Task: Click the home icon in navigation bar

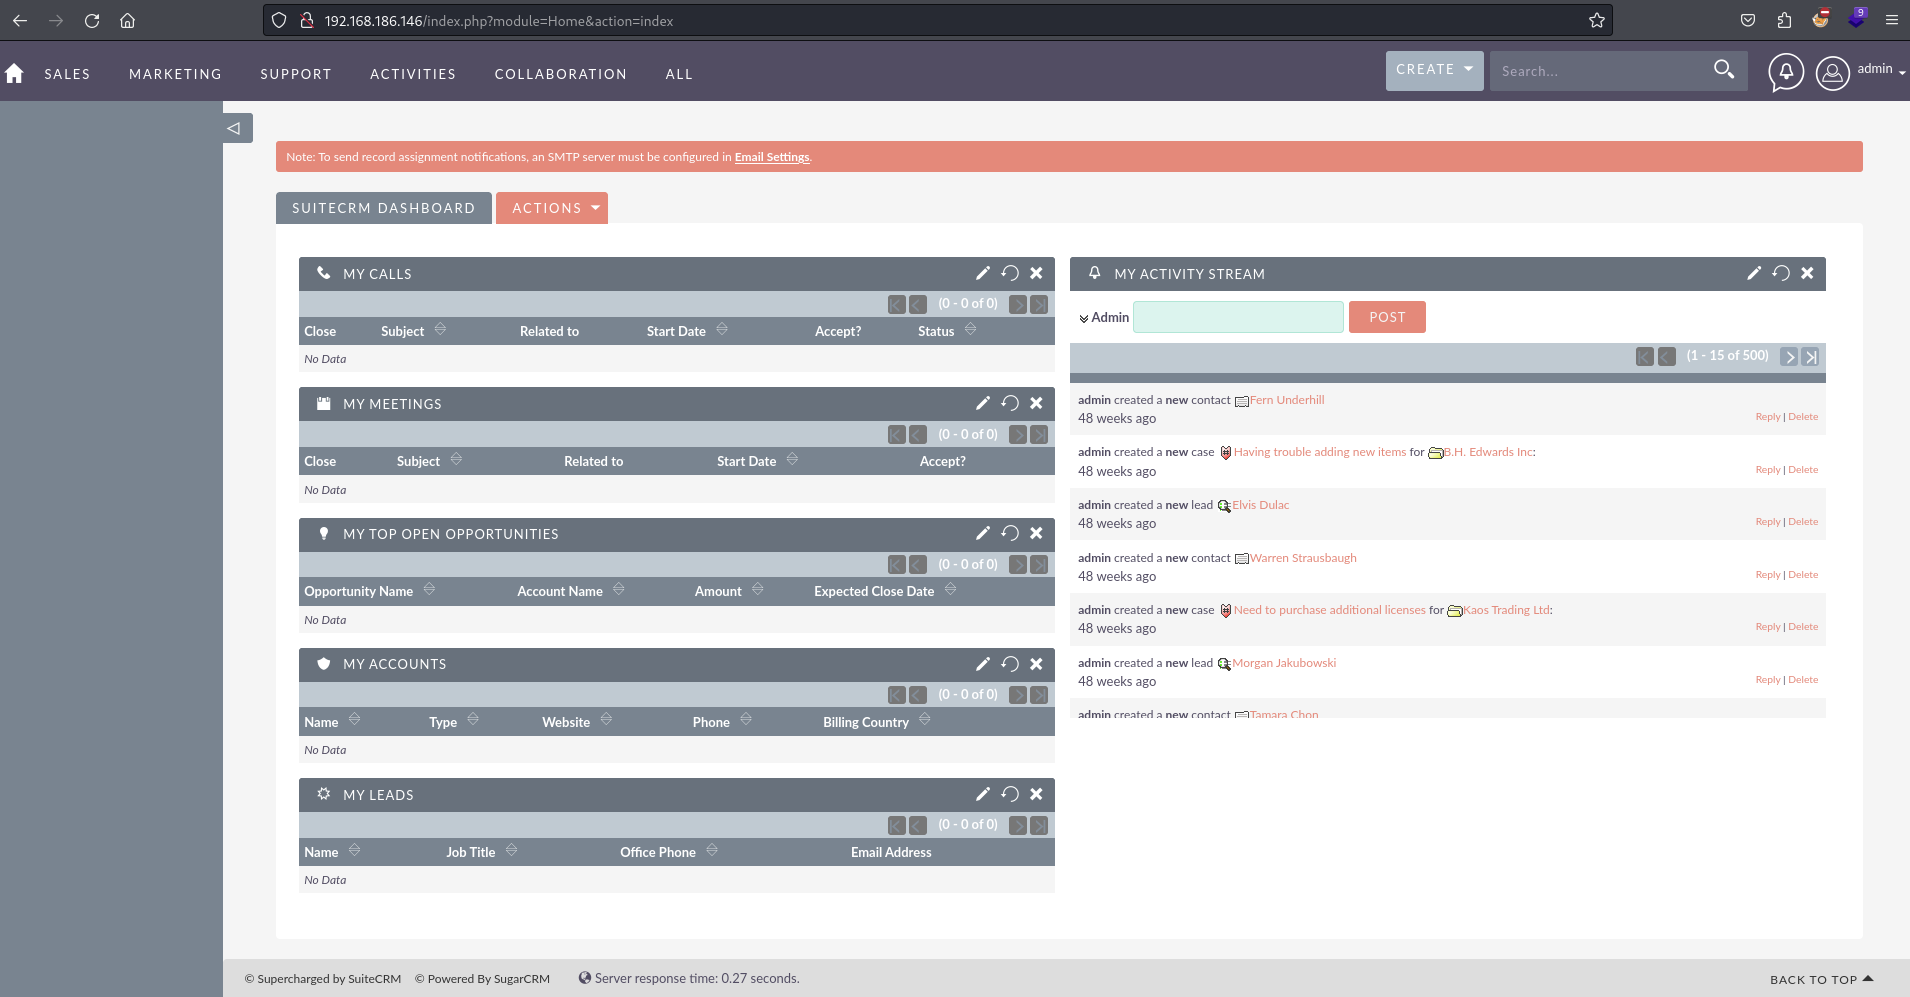Action: [x=14, y=74]
